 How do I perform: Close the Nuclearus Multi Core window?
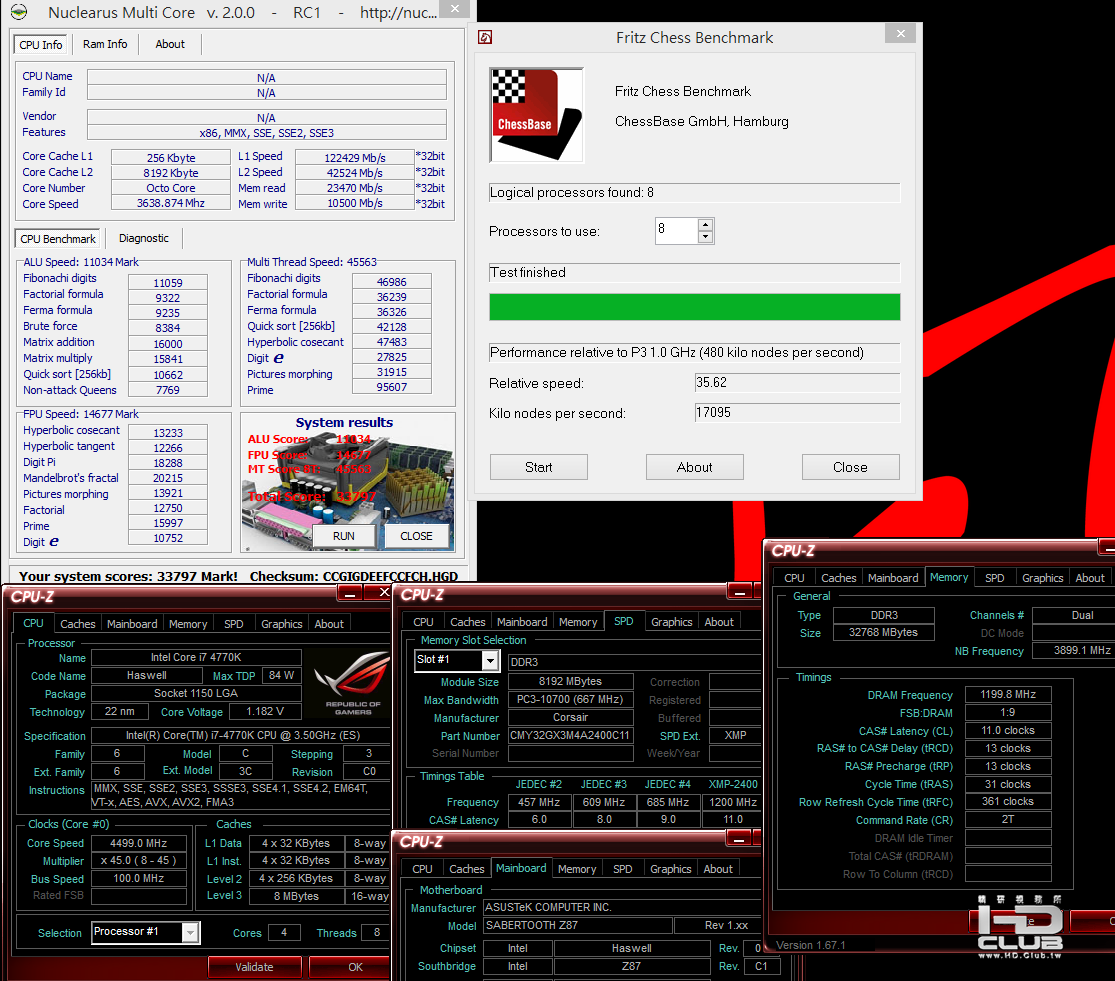(454, 9)
